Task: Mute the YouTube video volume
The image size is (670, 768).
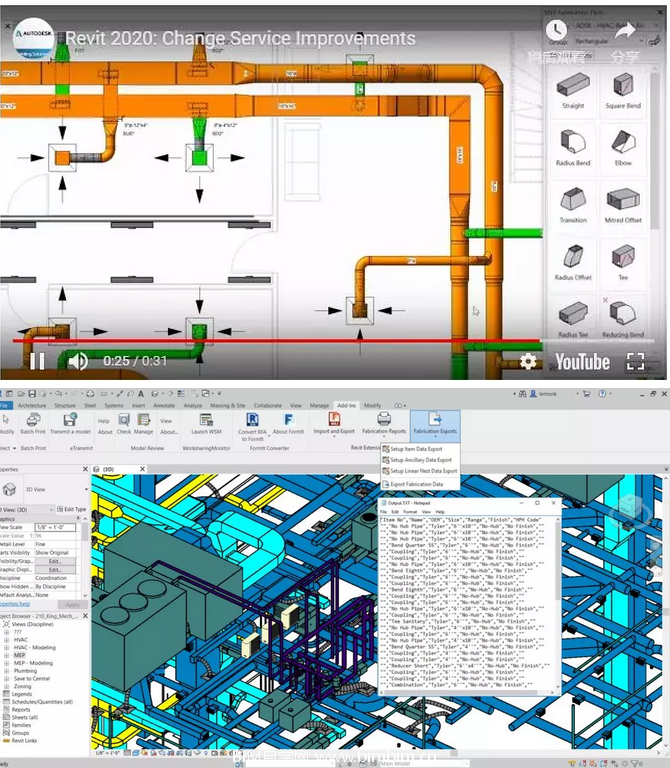Action: pos(77,361)
